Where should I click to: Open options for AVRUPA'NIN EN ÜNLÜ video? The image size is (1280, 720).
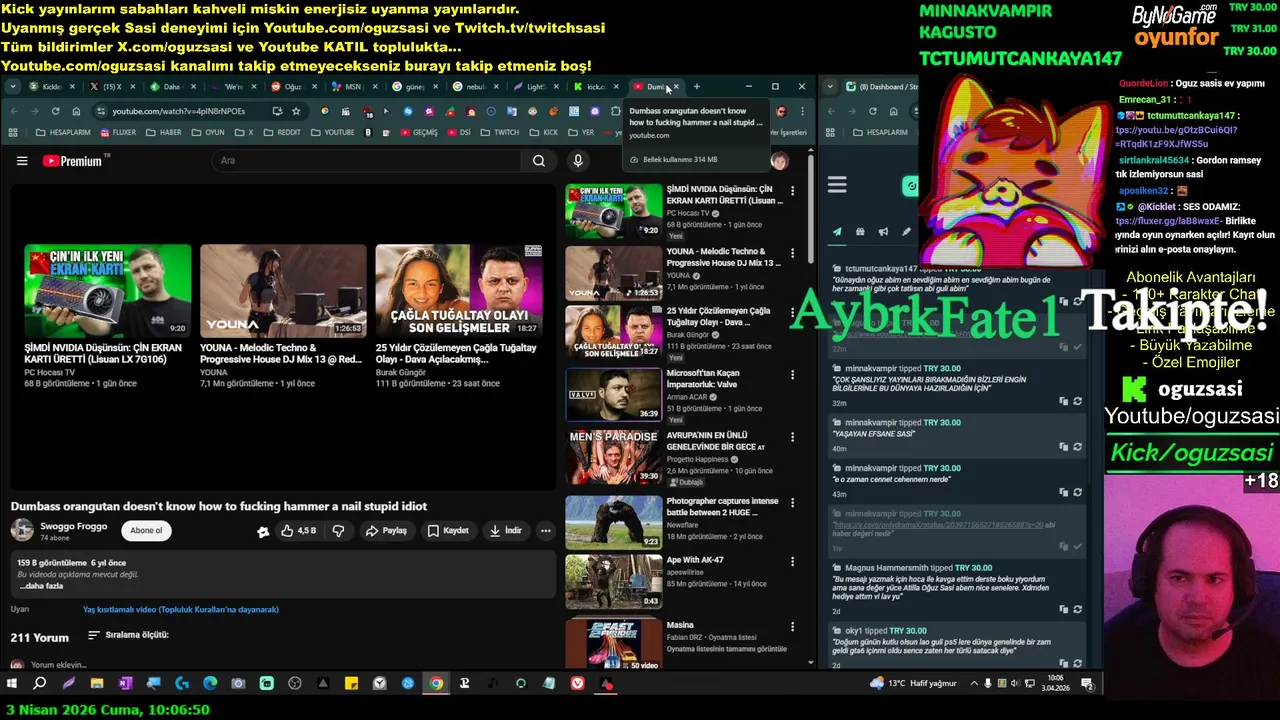click(792, 437)
